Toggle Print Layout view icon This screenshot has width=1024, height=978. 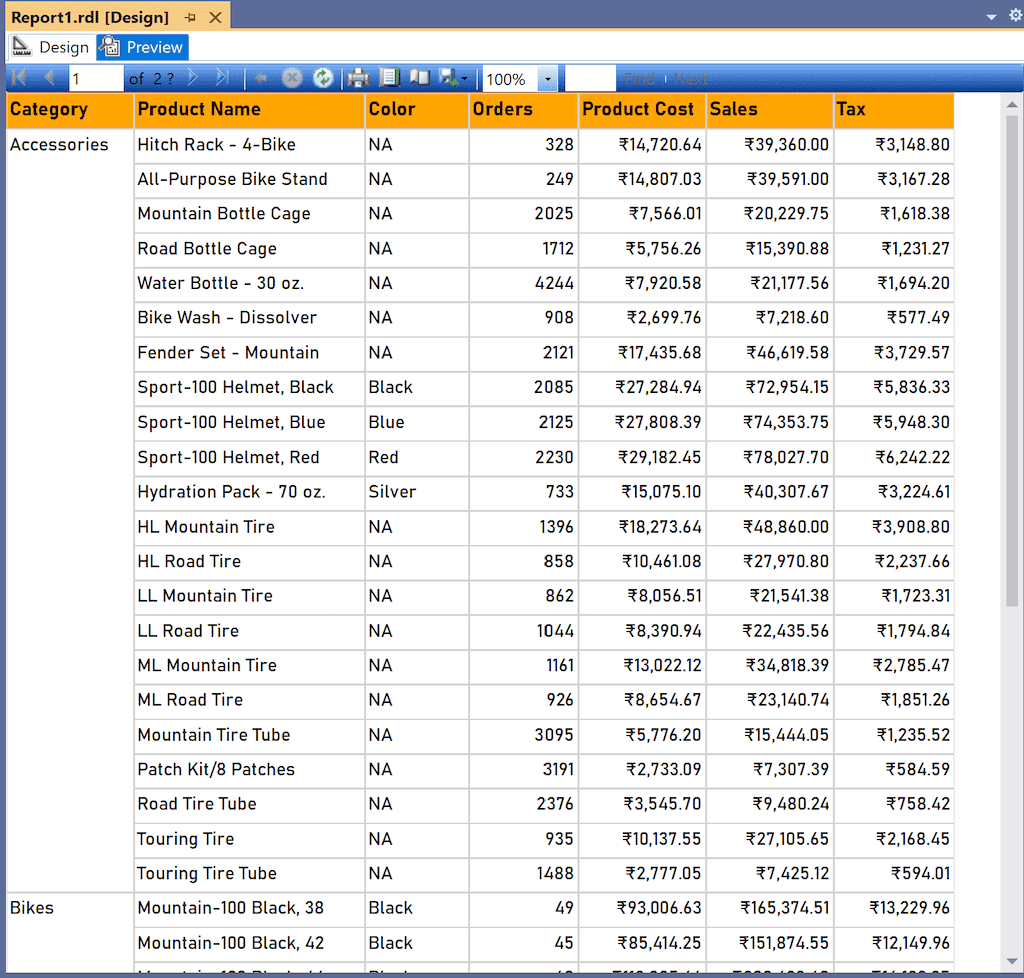click(x=390, y=78)
